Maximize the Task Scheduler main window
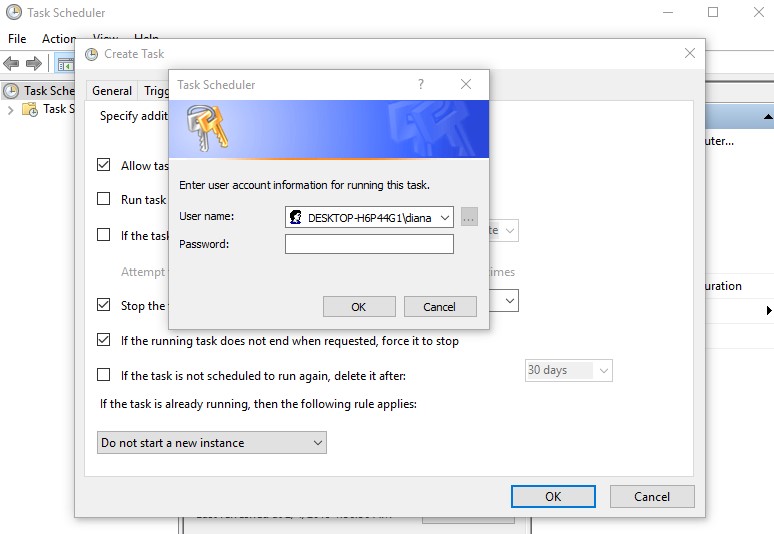Image resolution: width=774 pixels, height=534 pixels. [713, 12]
